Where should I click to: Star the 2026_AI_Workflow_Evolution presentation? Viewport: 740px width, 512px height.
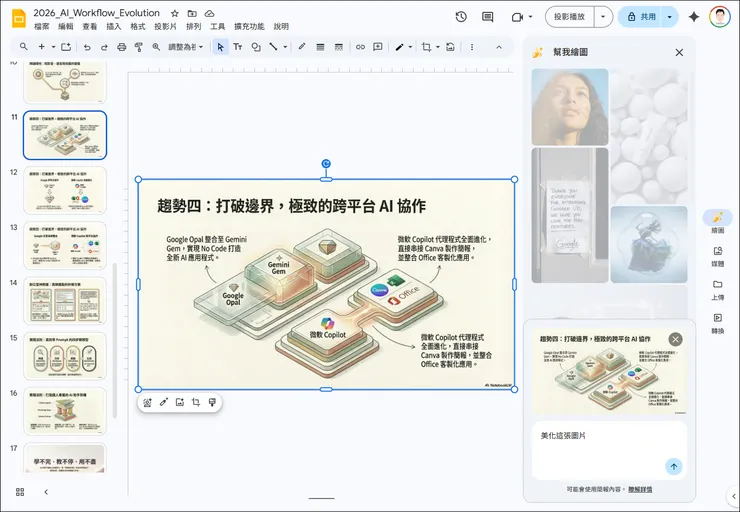(x=175, y=13)
